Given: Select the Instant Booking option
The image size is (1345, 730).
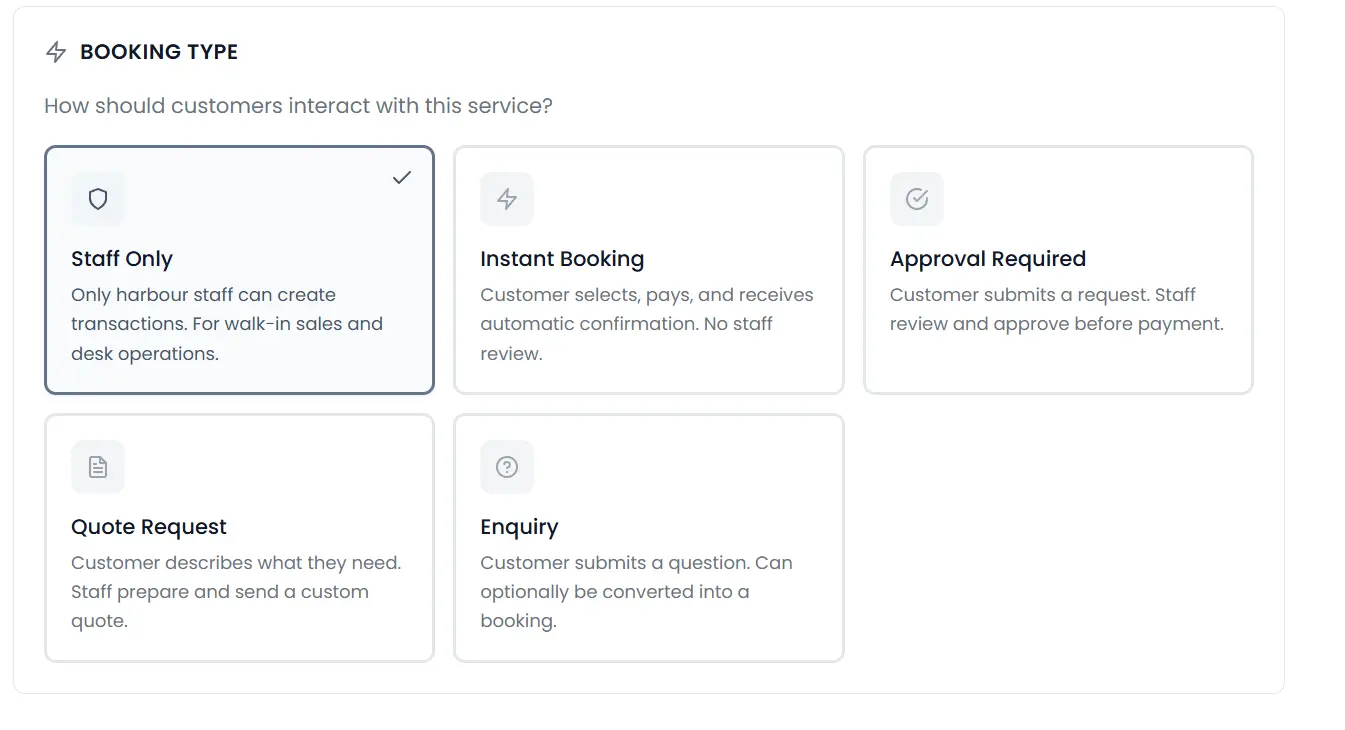Looking at the screenshot, I should 648,270.
